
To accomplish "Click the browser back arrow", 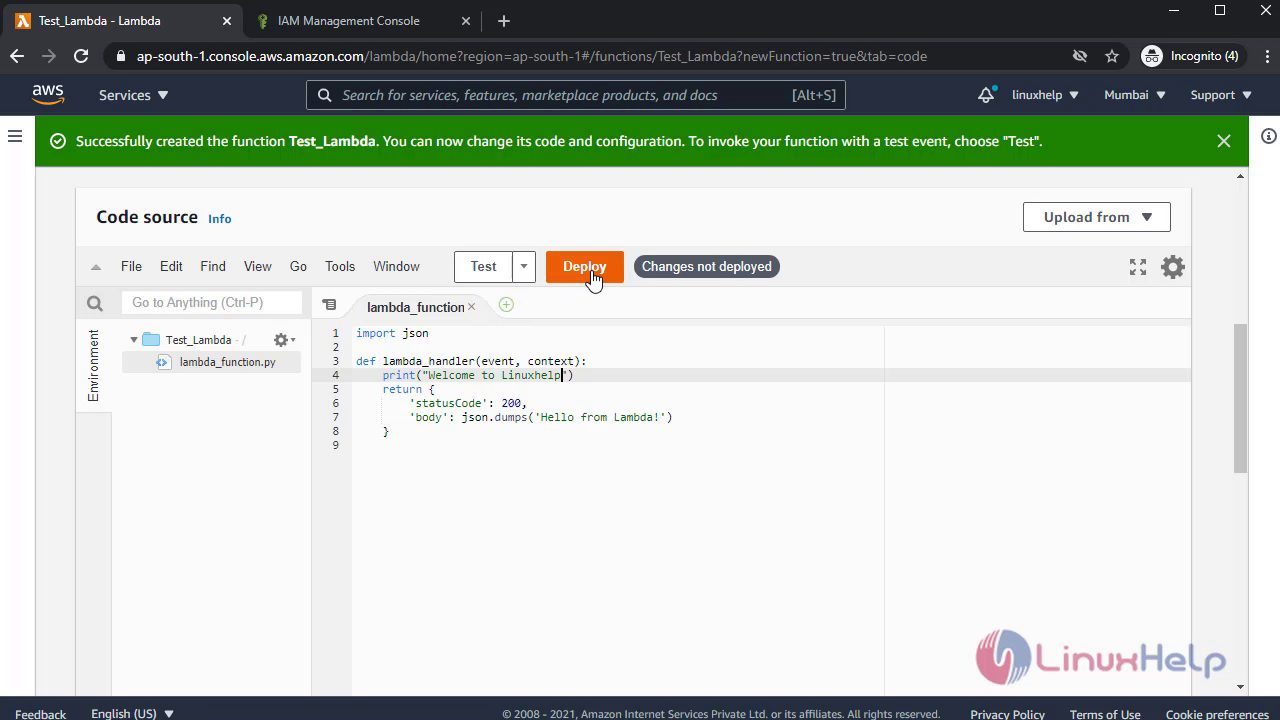I will click(x=16, y=56).
